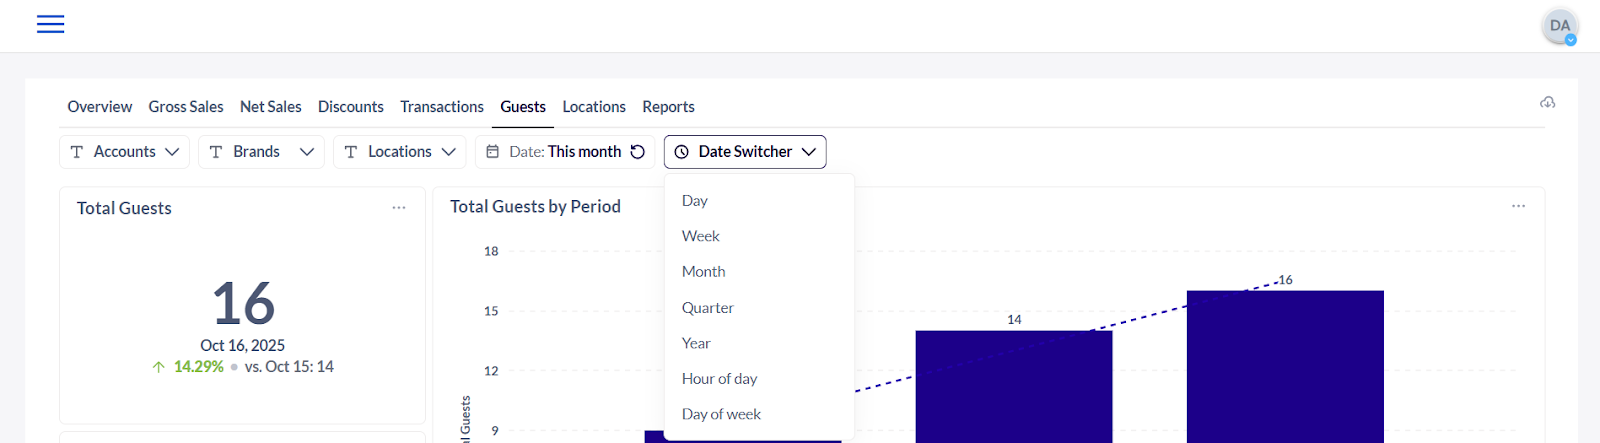
Task: Open the Transactions tab
Action: pyautogui.click(x=441, y=107)
